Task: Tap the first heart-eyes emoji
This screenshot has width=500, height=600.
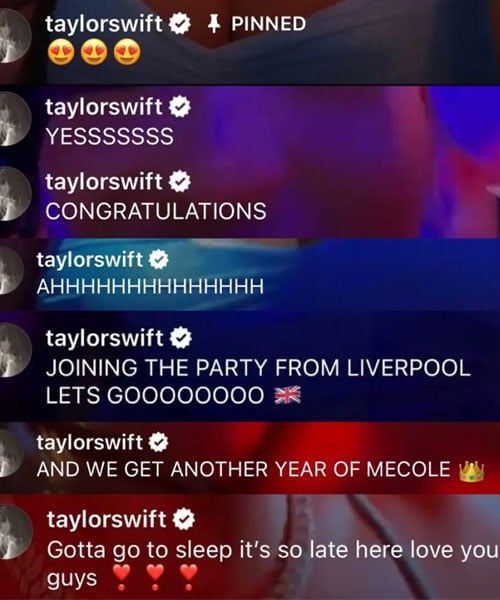Action: [x=60, y=53]
